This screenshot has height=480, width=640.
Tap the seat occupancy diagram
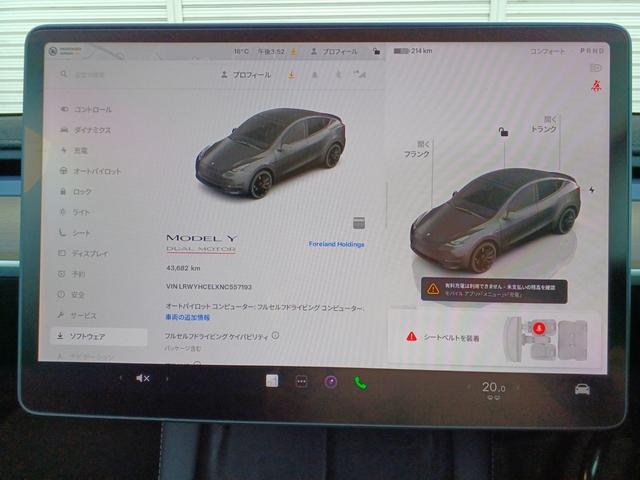(547, 338)
